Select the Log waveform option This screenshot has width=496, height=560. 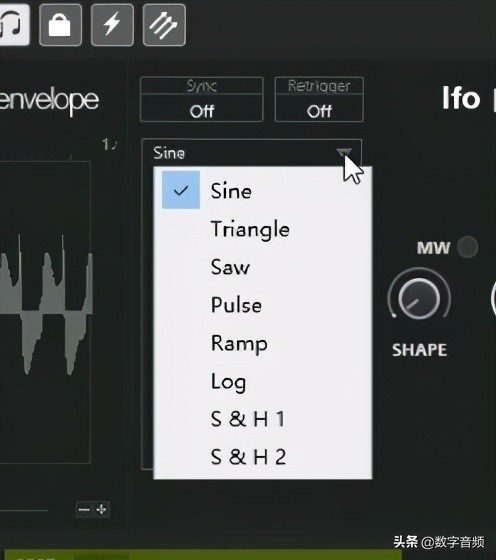pyautogui.click(x=263, y=381)
